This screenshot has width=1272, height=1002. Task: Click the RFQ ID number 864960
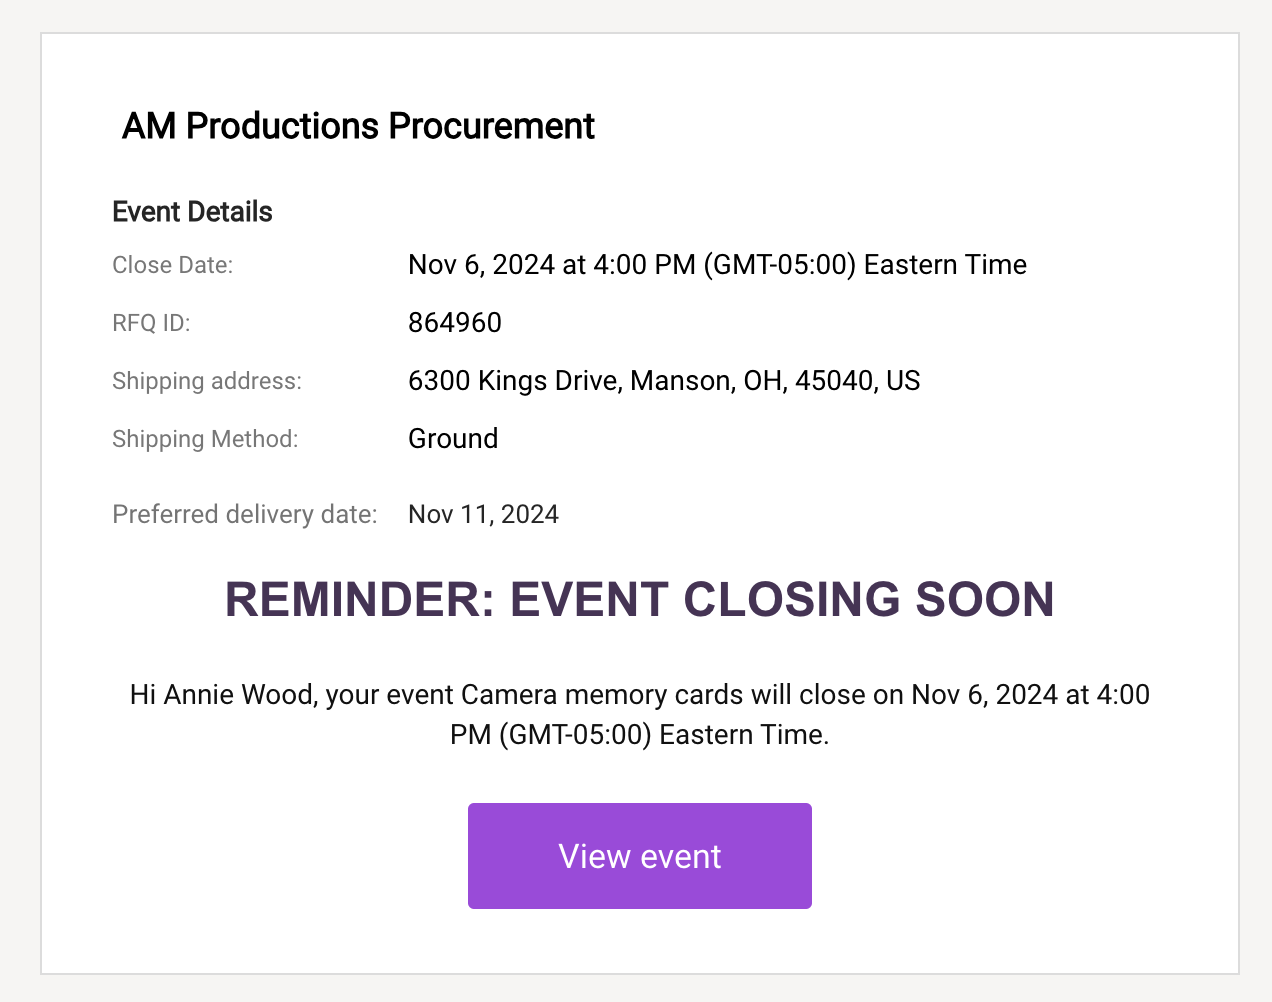coord(455,323)
